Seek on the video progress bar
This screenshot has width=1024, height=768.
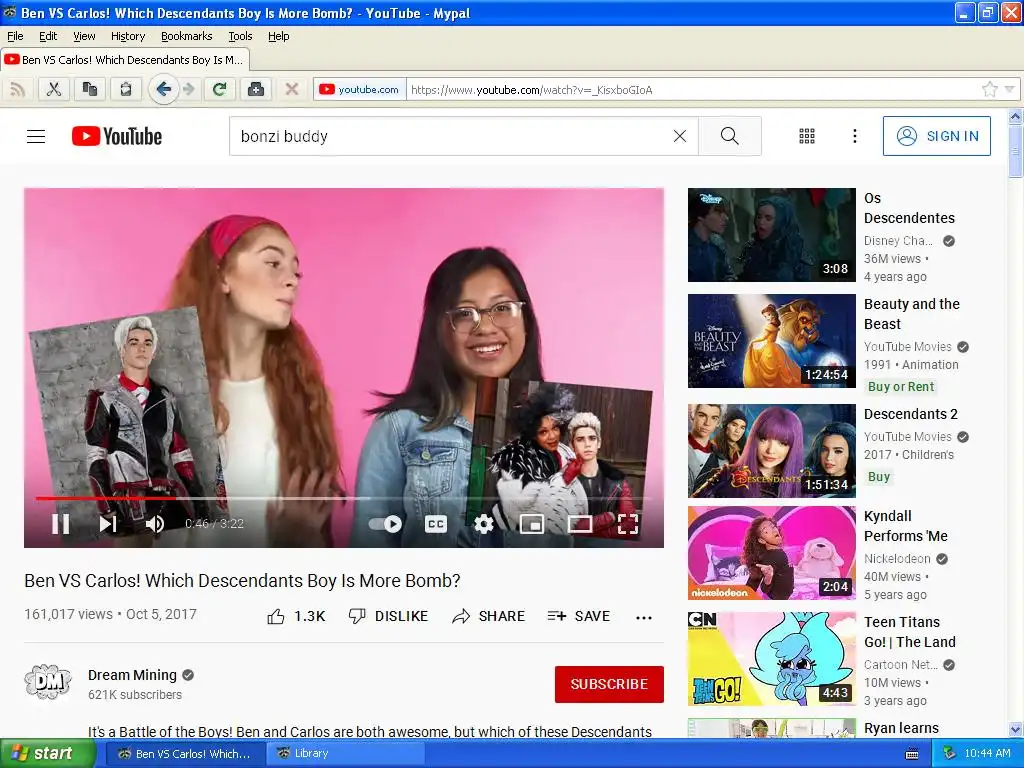coord(344,498)
